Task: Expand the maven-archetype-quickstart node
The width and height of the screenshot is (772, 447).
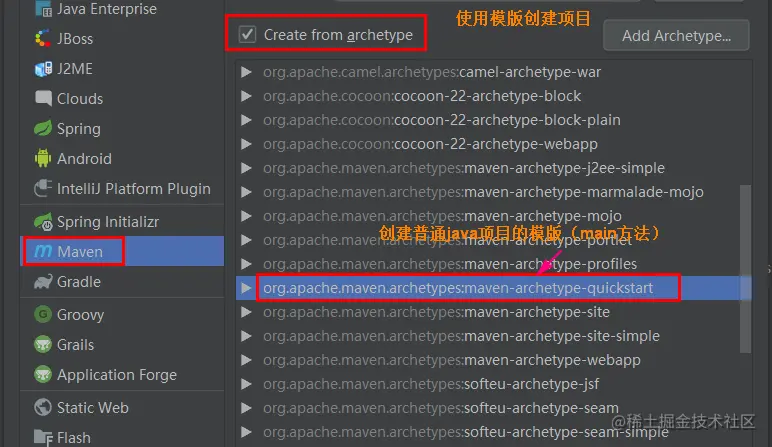Action: 246,287
